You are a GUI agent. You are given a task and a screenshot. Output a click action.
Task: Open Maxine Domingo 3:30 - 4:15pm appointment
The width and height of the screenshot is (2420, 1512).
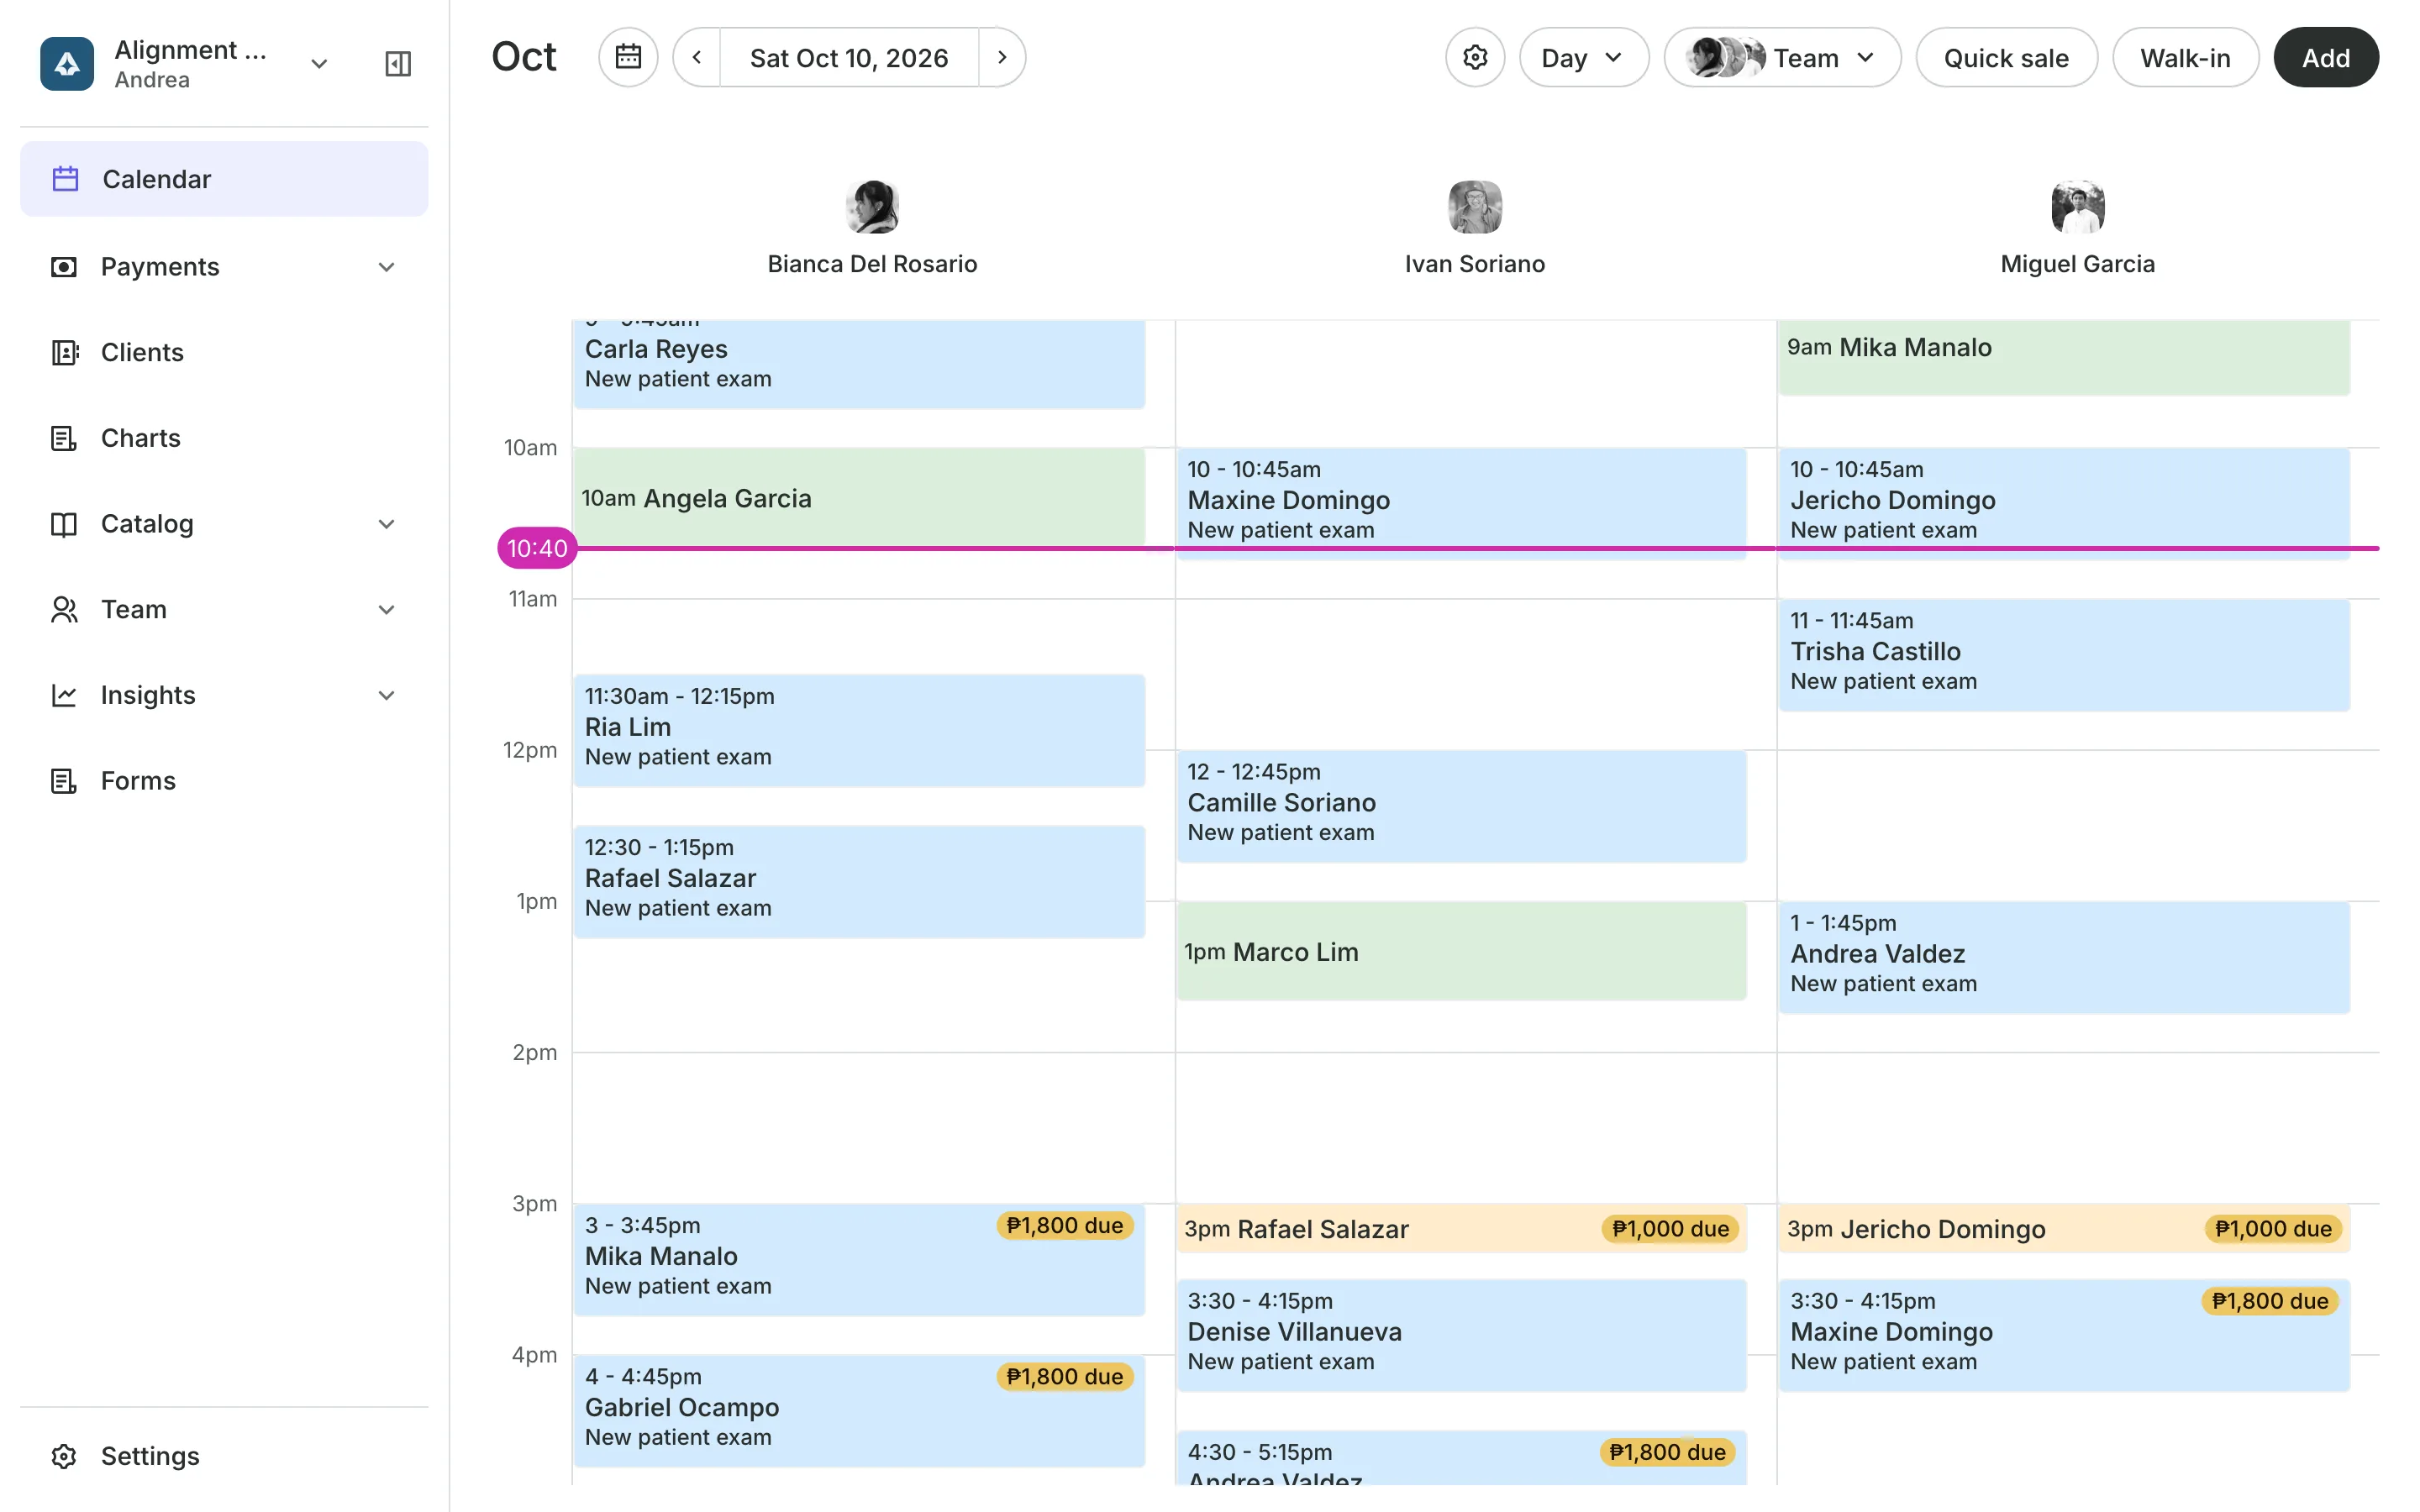[2064, 1335]
